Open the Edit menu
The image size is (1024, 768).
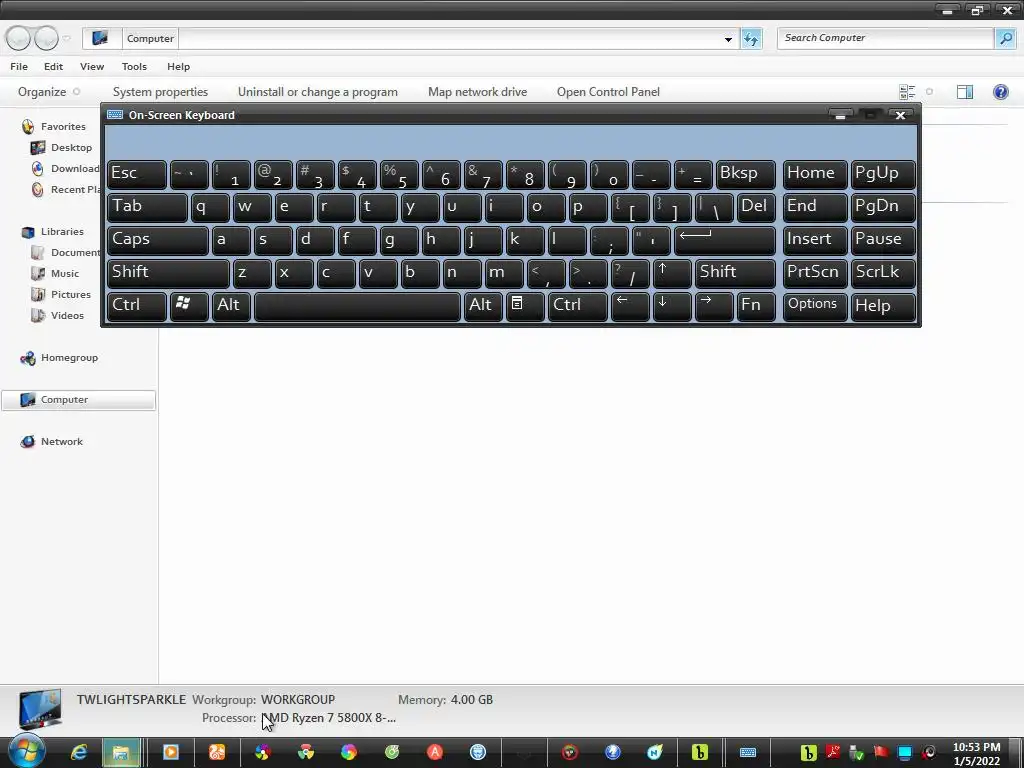pos(54,67)
